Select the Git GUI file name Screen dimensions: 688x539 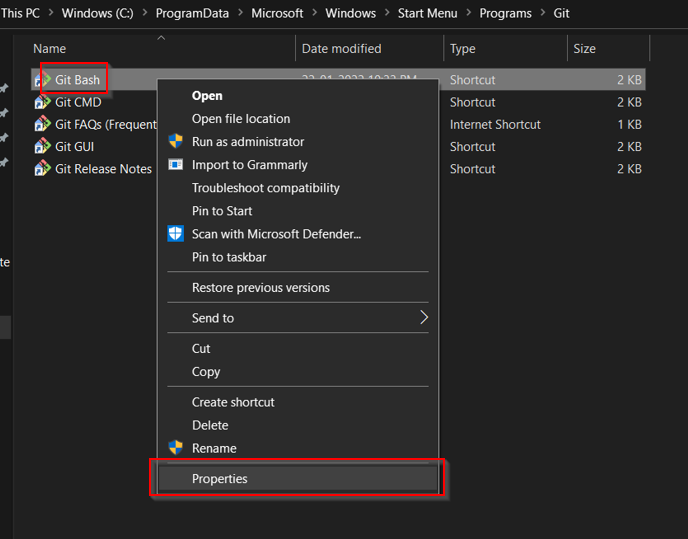75,147
